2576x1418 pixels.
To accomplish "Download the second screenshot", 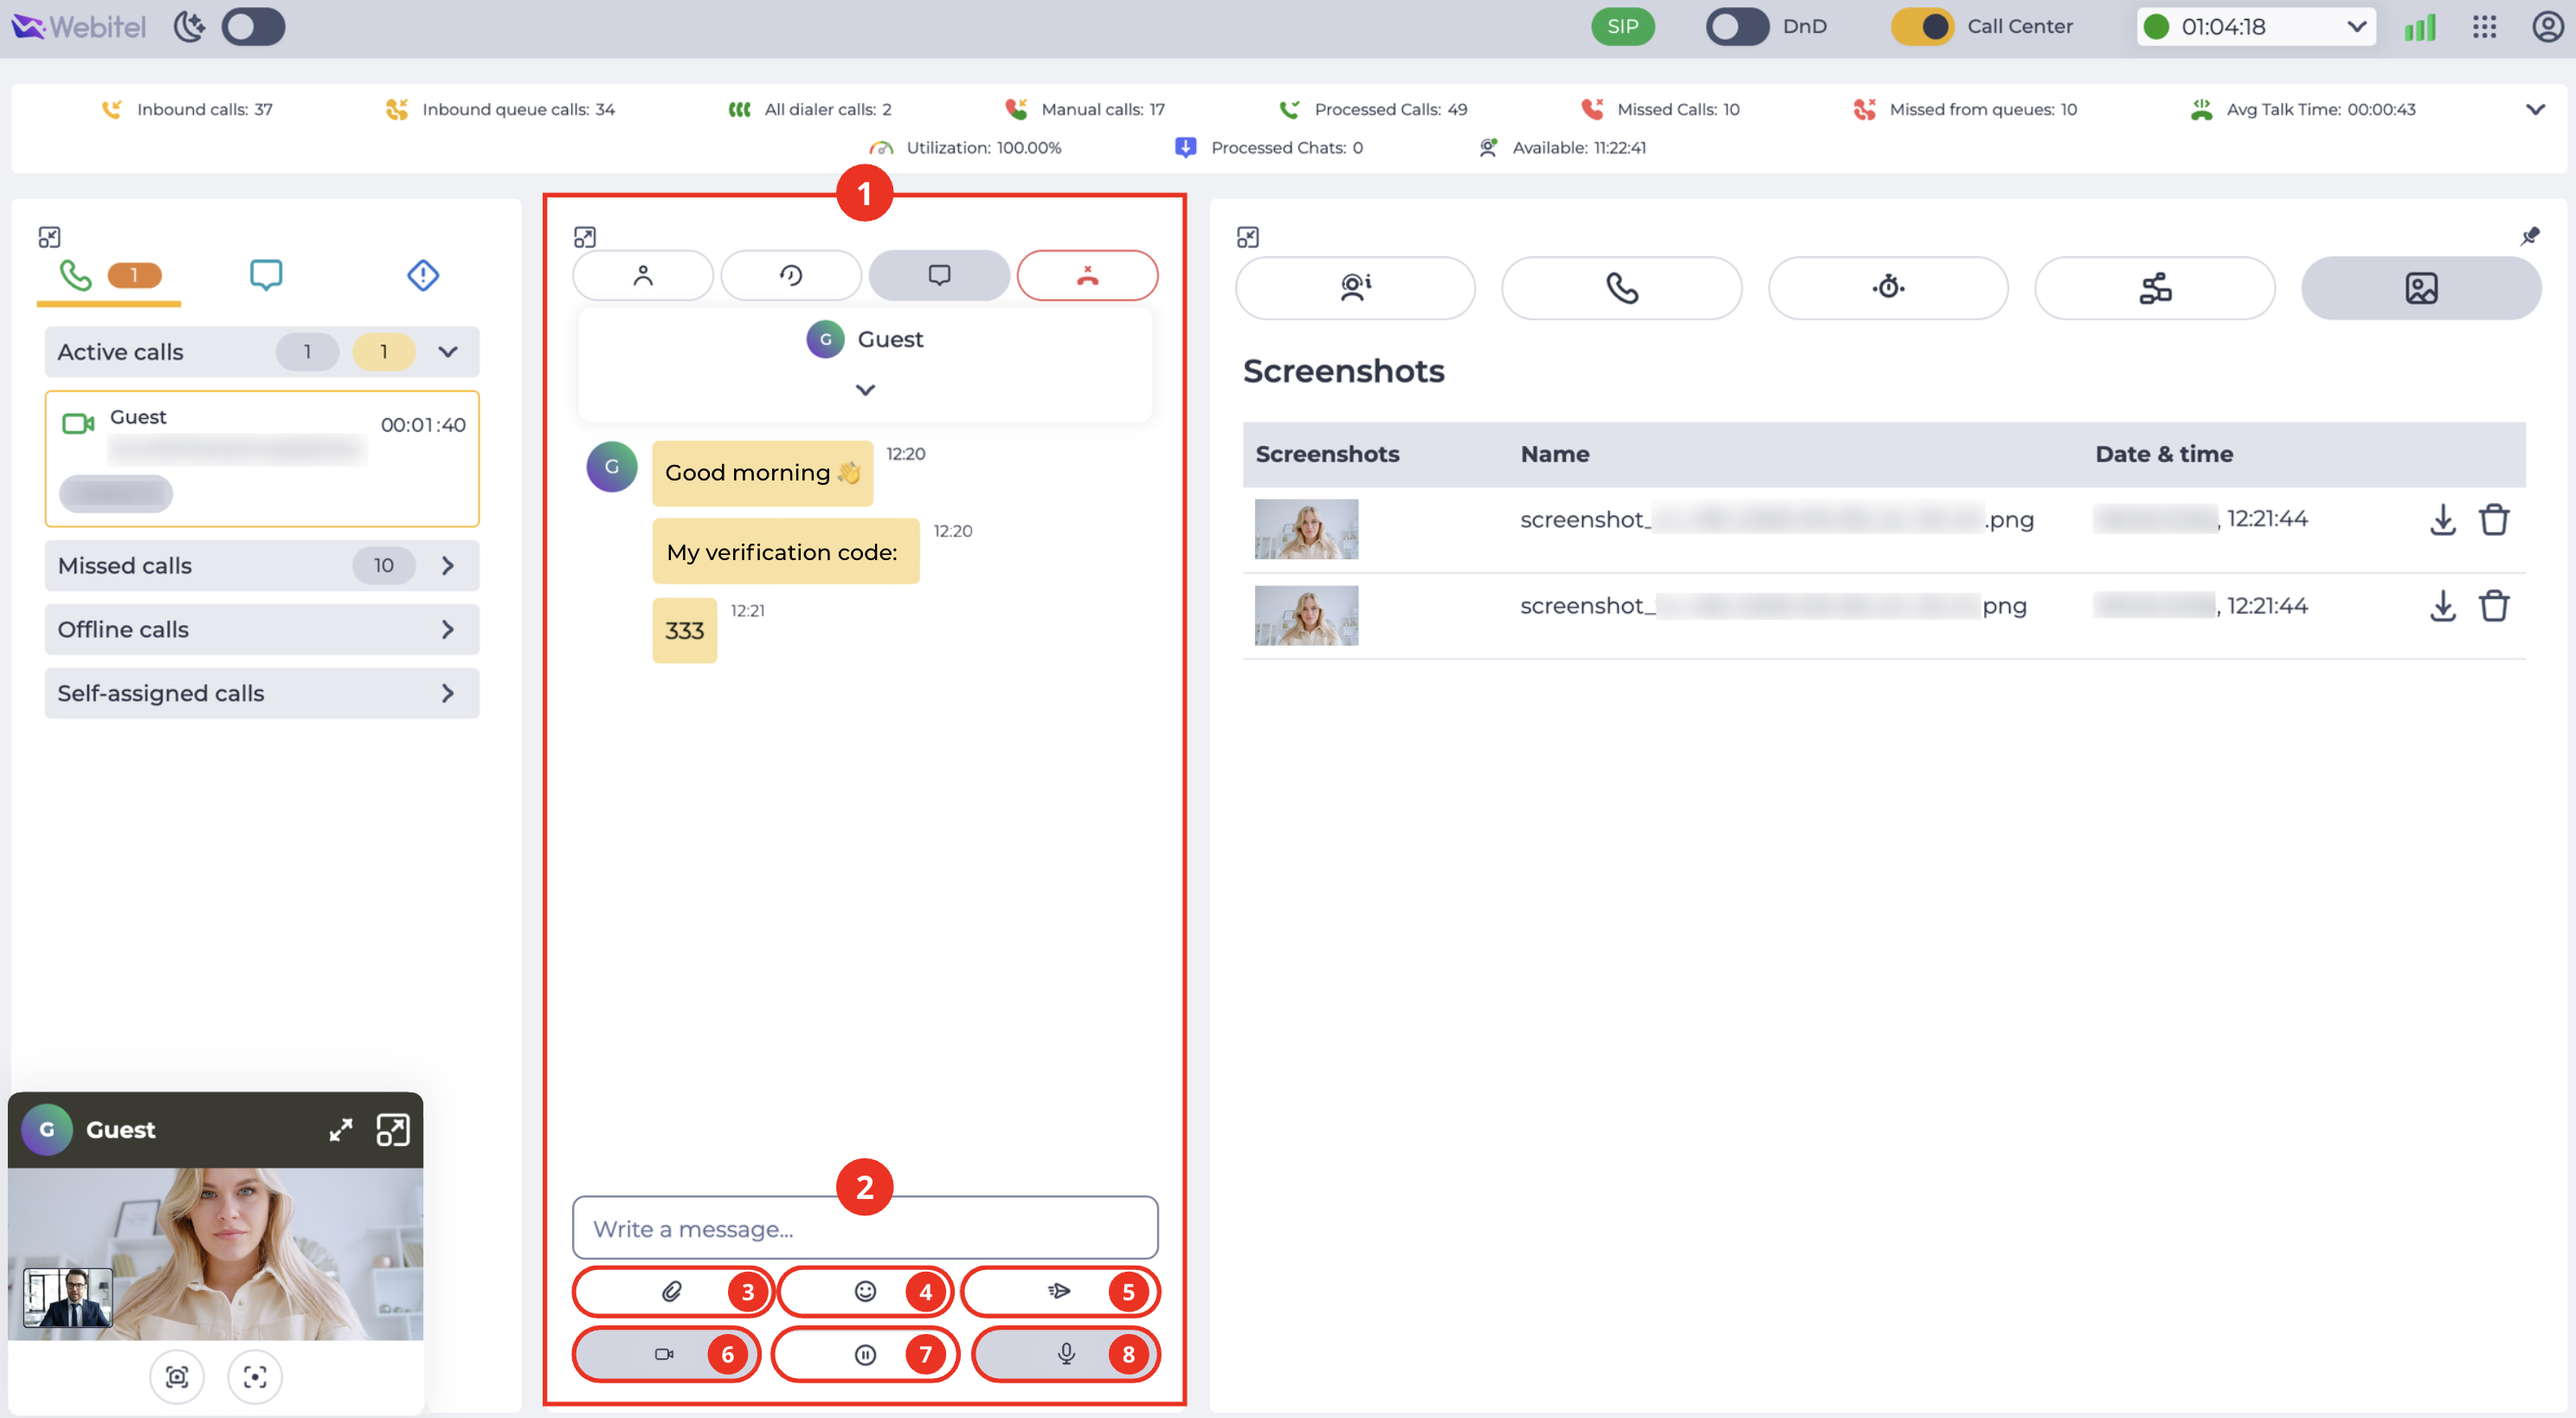I will [2443, 606].
